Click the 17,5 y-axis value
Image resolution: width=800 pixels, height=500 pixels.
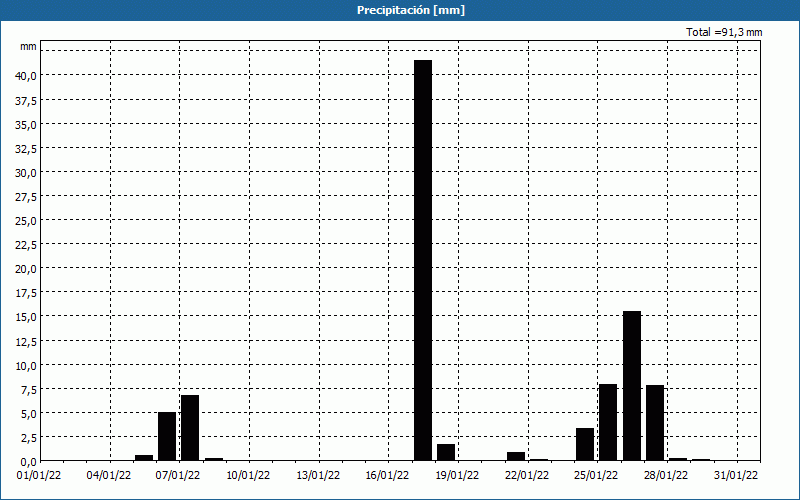pos(26,293)
